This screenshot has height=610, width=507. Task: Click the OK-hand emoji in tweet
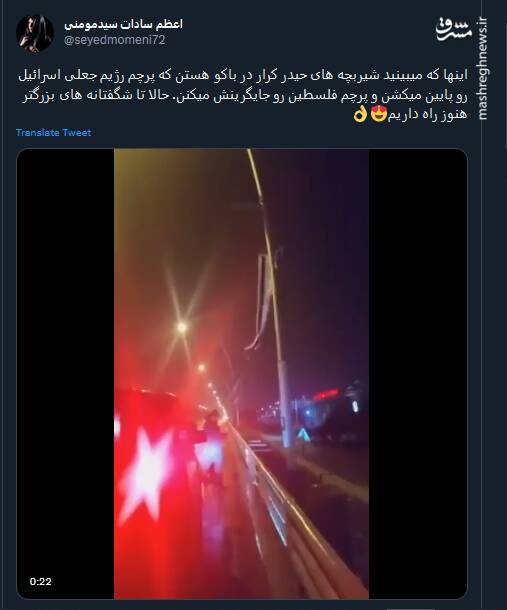pyautogui.click(x=360, y=115)
